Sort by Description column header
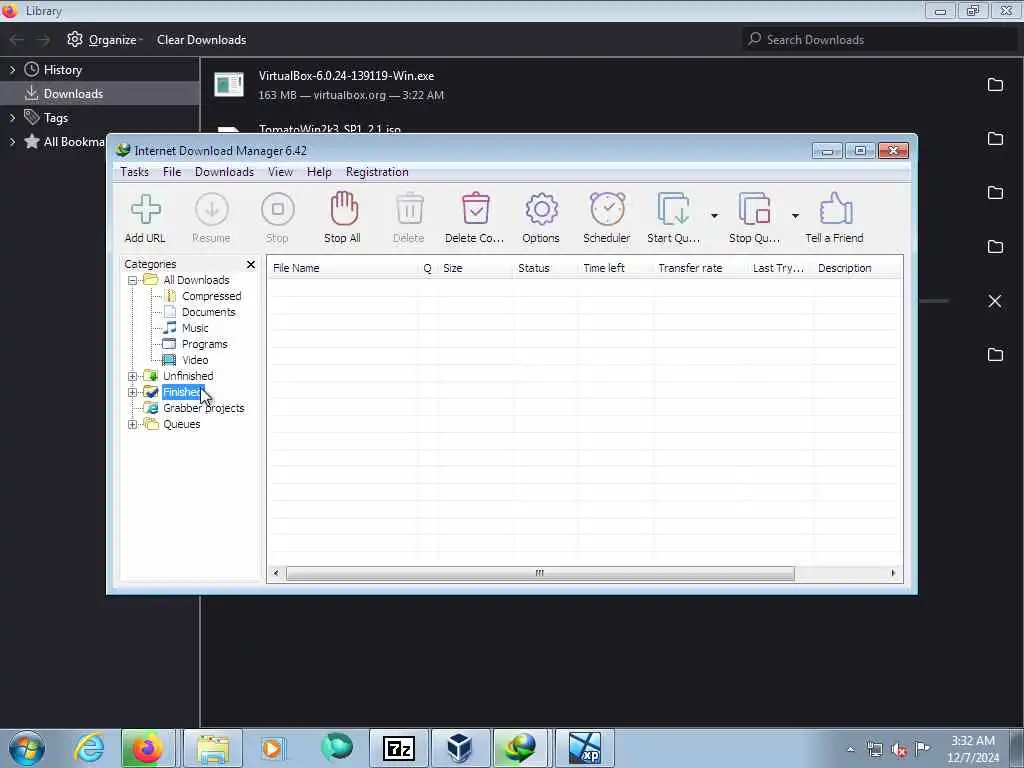 857,268
